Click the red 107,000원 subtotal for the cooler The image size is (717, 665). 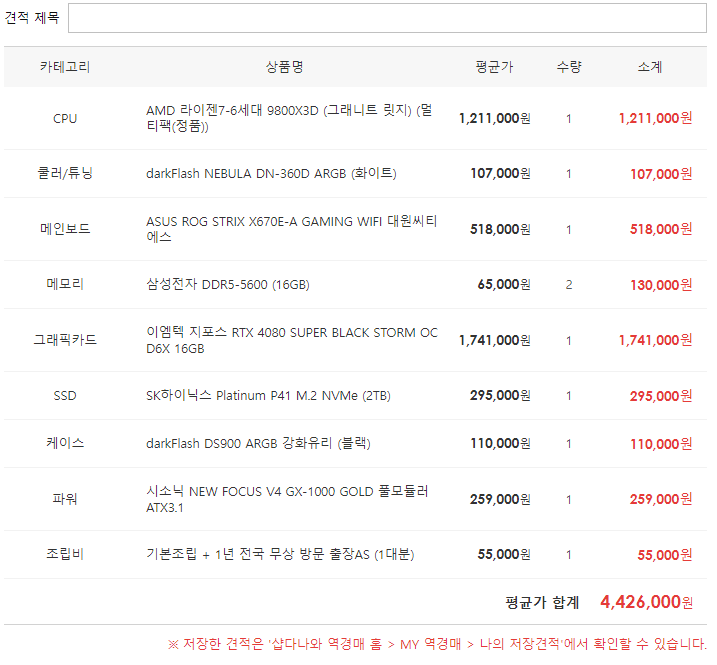(x=661, y=174)
